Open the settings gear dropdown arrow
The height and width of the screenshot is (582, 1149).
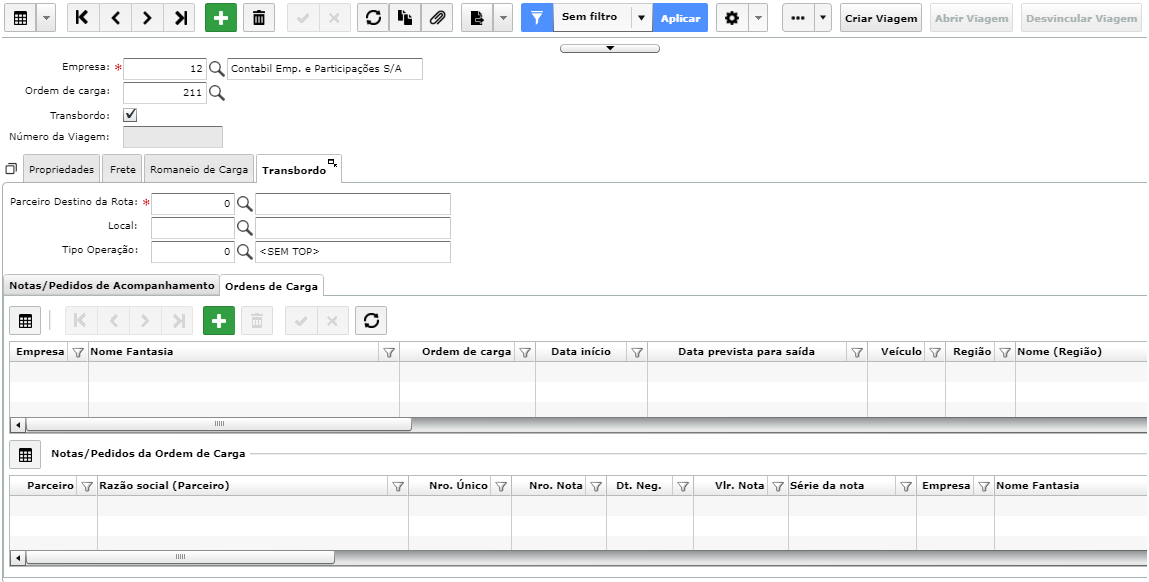tap(758, 18)
